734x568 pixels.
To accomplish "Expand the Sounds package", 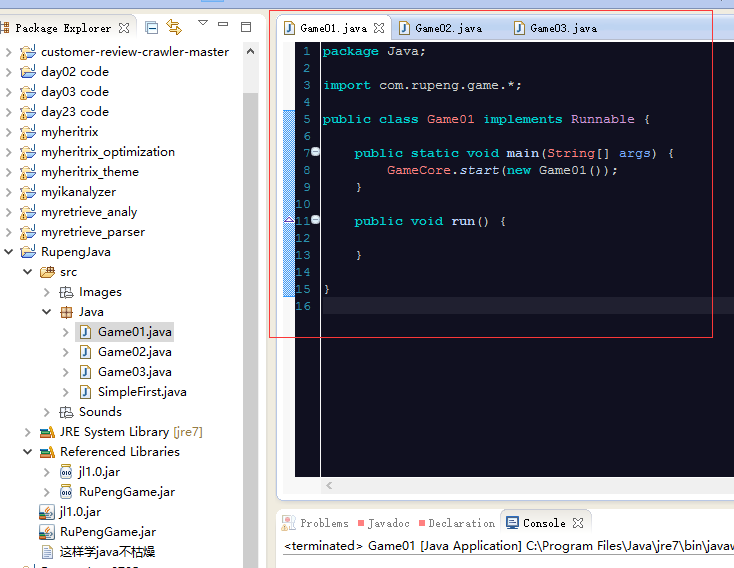I will pos(46,412).
